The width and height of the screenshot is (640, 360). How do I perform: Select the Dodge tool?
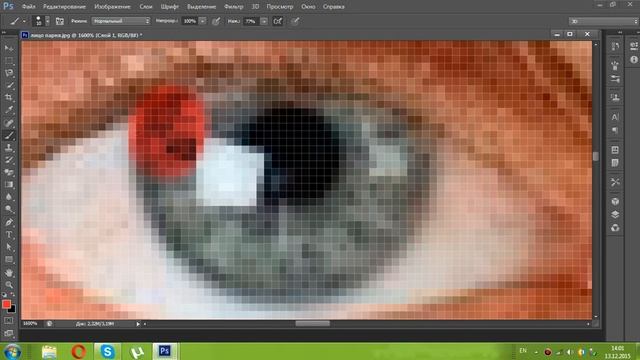[x=9, y=209]
